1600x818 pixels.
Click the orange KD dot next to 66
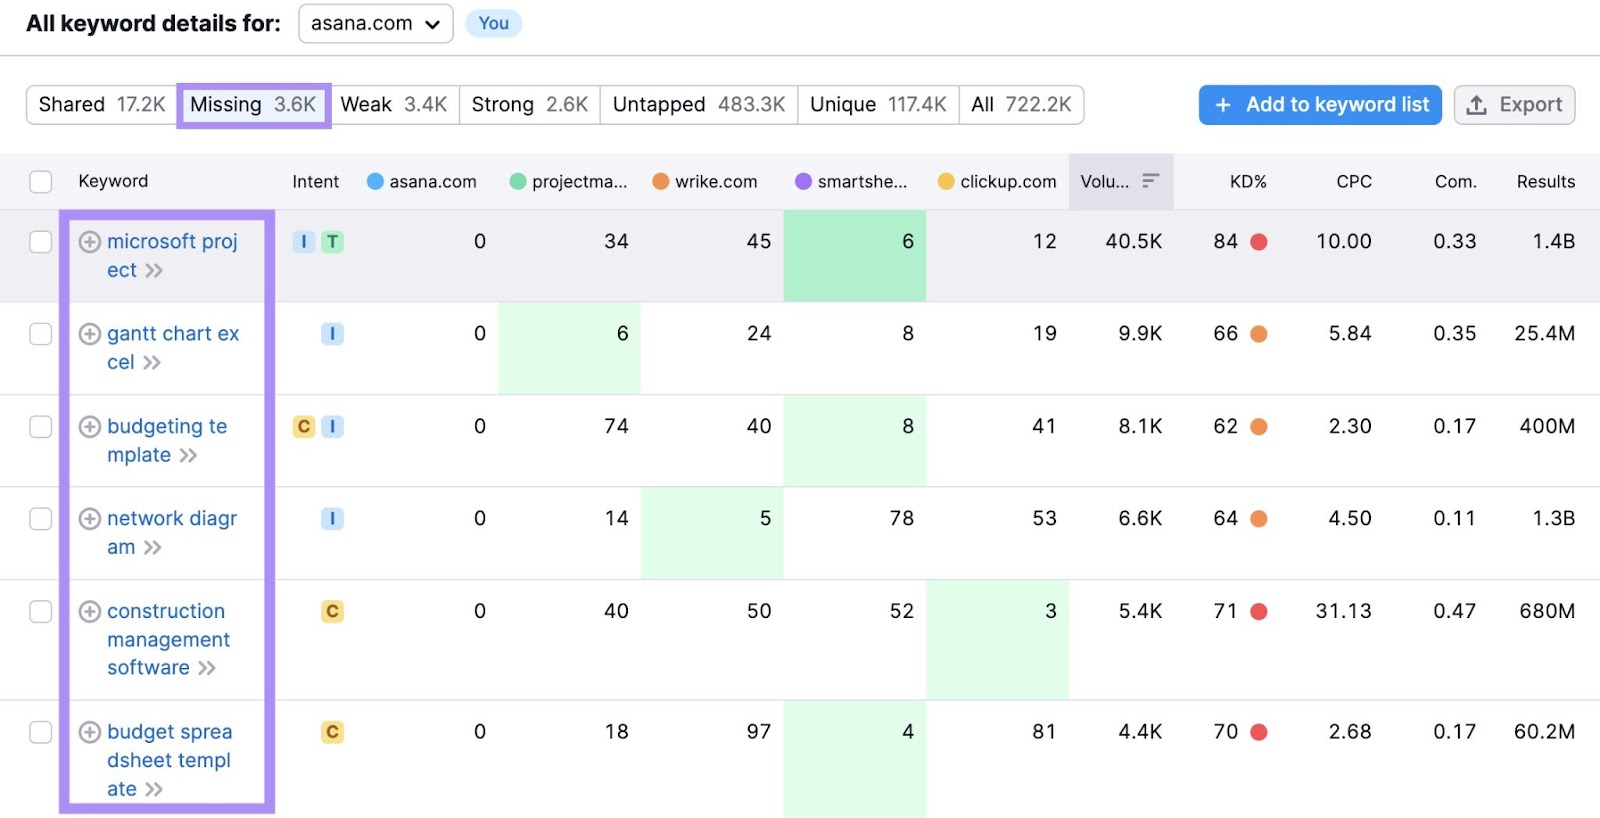tap(1259, 334)
